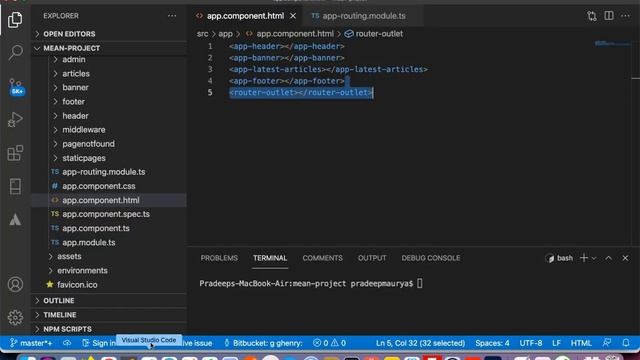Open the Search view in activity bar
Viewport: 640px width, 360px height.
pyautogui.click(x=15, y=53)
